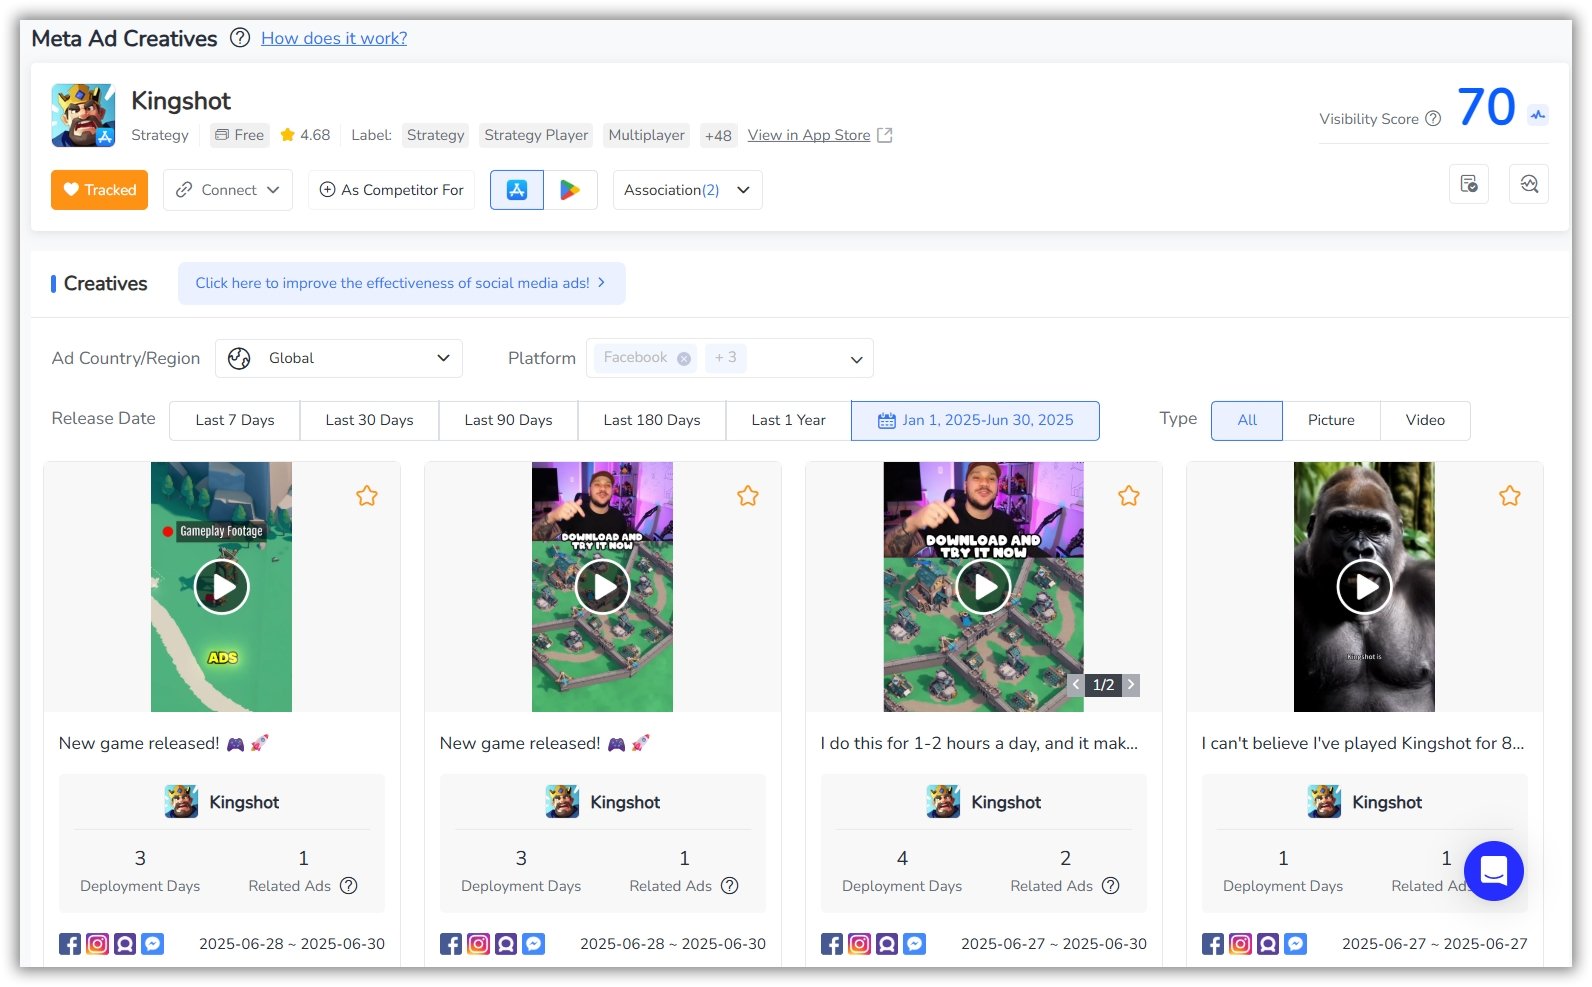Click the improve social media ads banner
The width and height of the screenshot is (1592, 987).
[x=401, y=283]
